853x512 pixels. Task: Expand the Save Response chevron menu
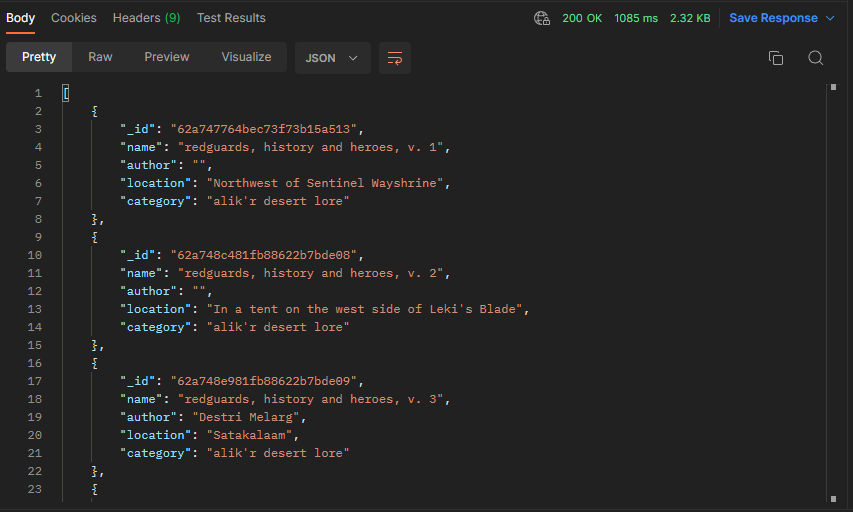[830, 18]
